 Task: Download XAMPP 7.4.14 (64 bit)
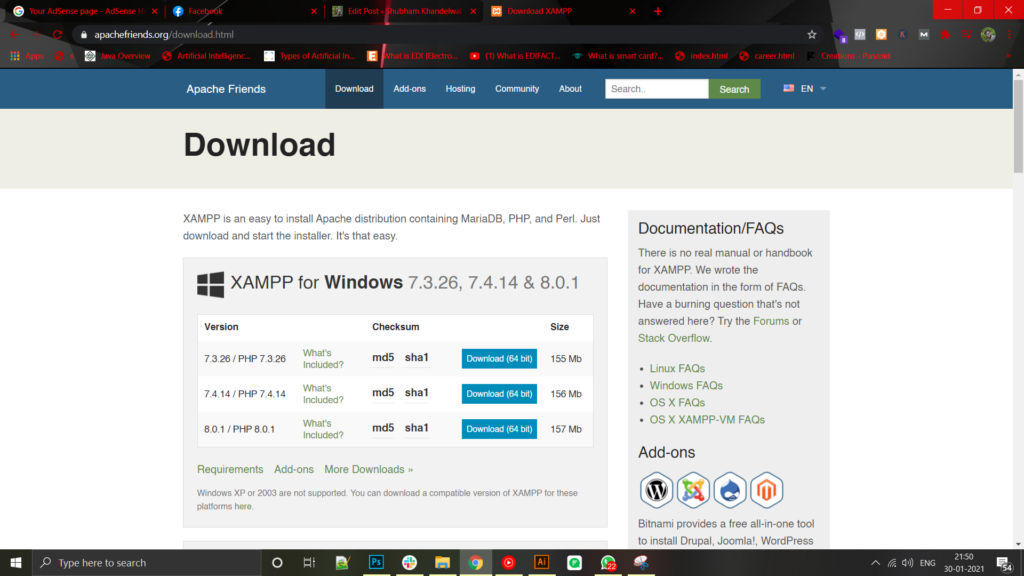[x=499, y=394]
